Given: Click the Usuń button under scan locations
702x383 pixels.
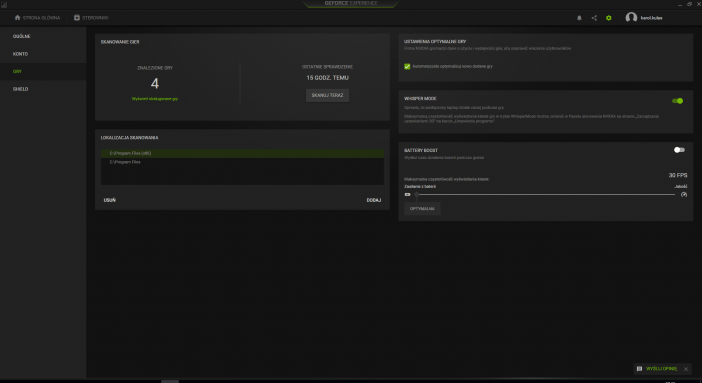Looking at the screenshot, I should [110, 200].
